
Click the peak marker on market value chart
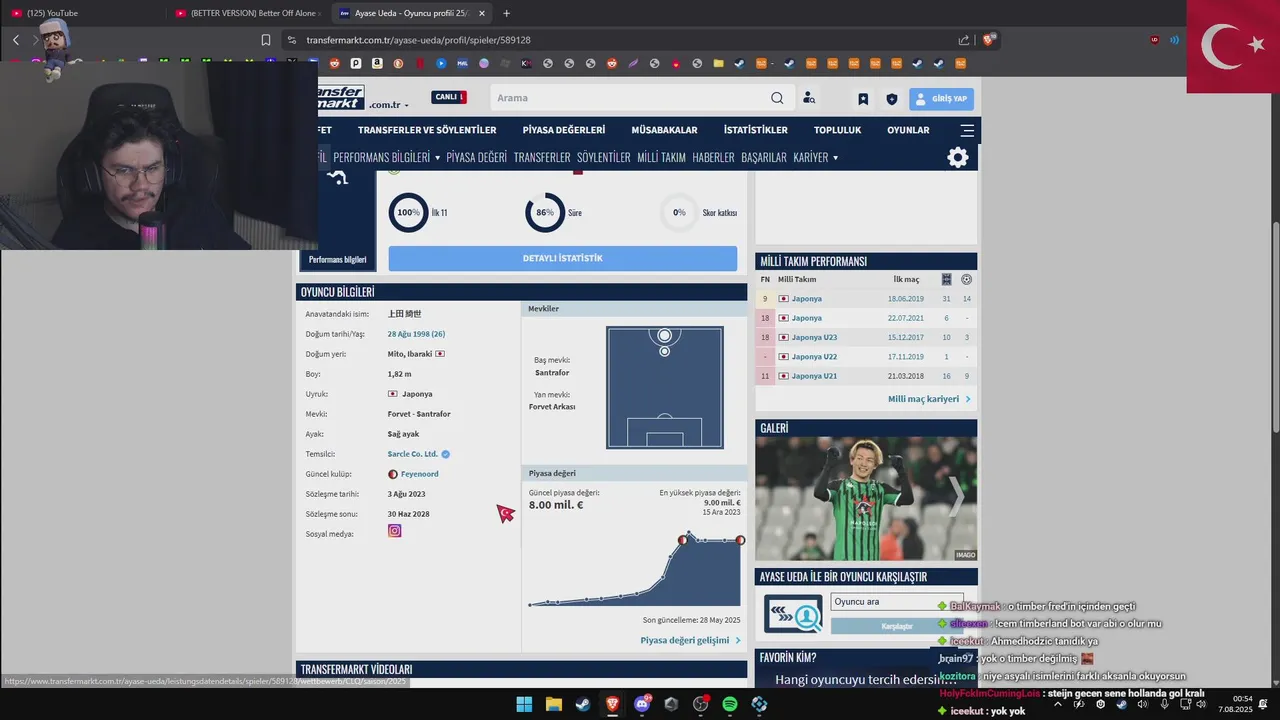689,534
